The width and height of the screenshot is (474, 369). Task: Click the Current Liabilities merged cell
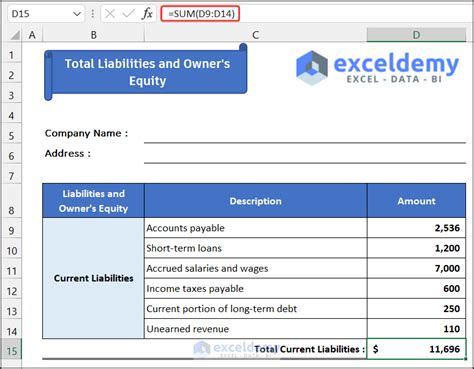point(93,278)
